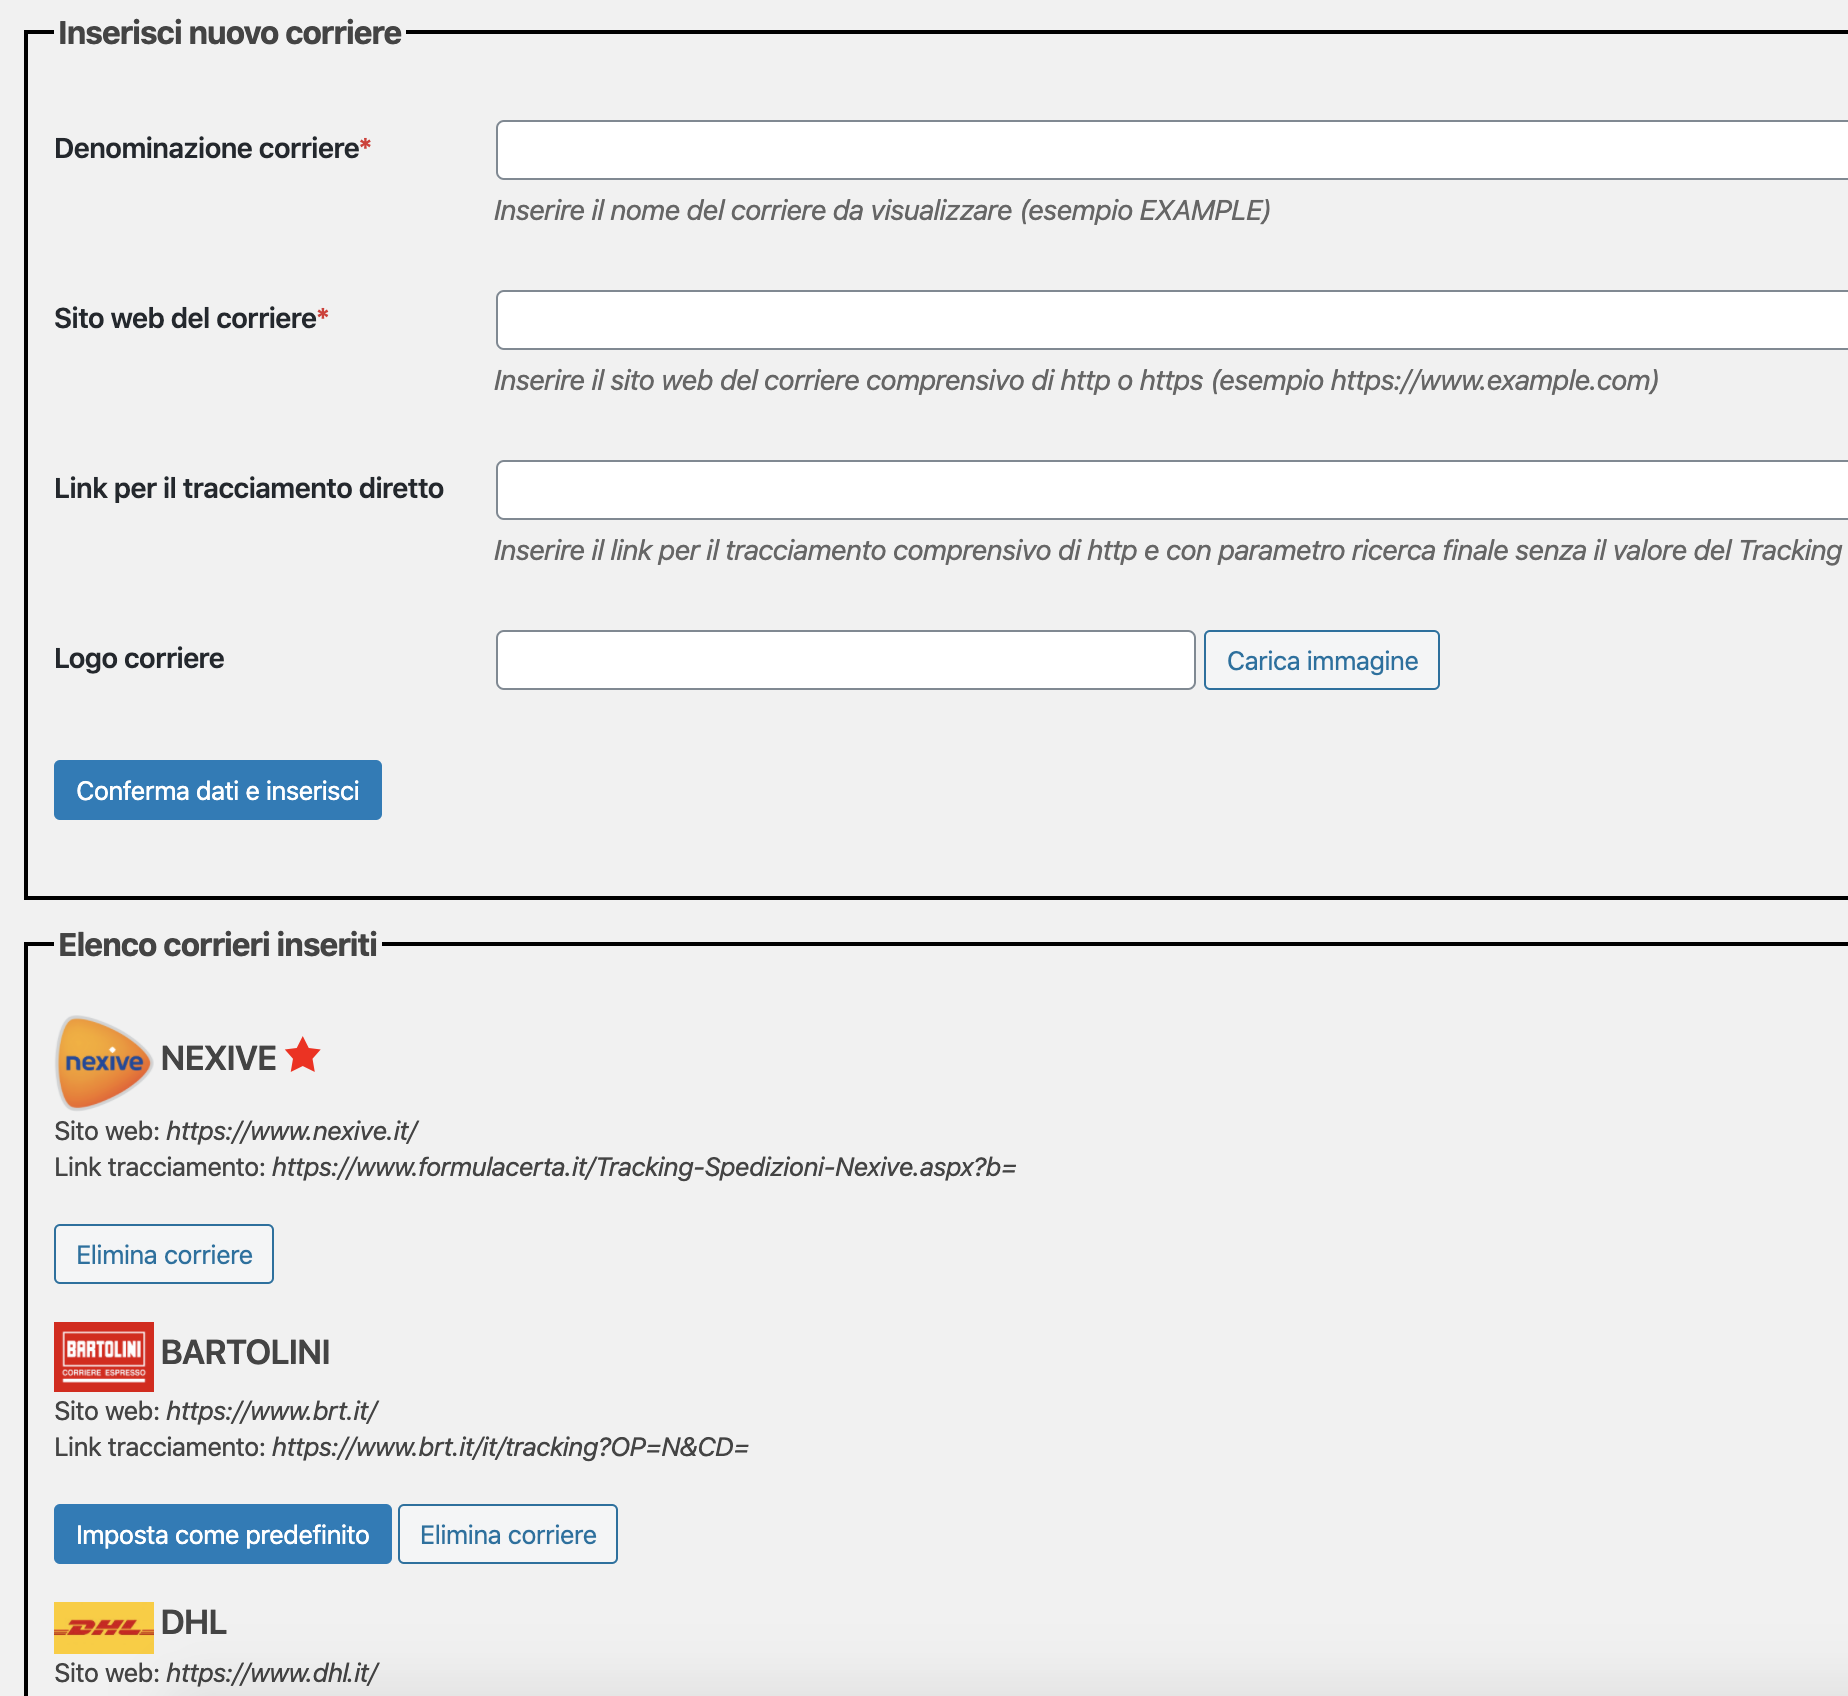Click the Nexive courier logo
Screen dimensions: 1848x1696
pos(104,1062)
